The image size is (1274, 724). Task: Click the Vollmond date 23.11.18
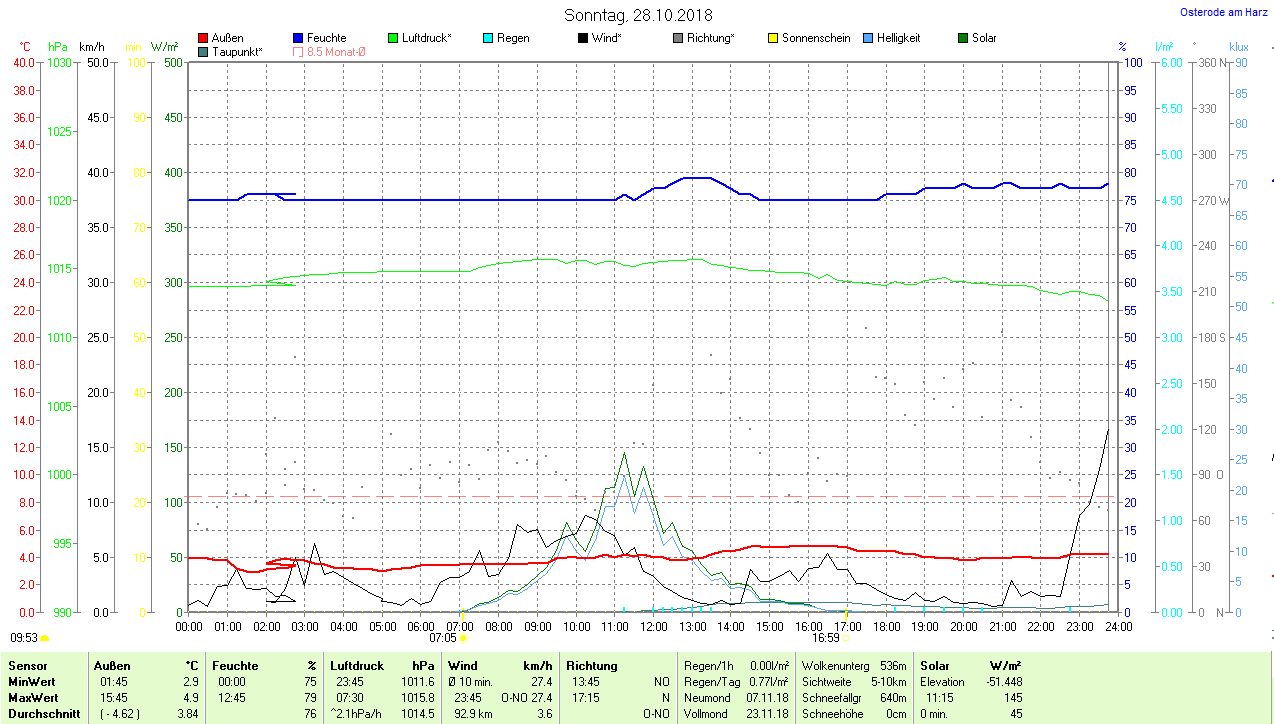[766, 714]
